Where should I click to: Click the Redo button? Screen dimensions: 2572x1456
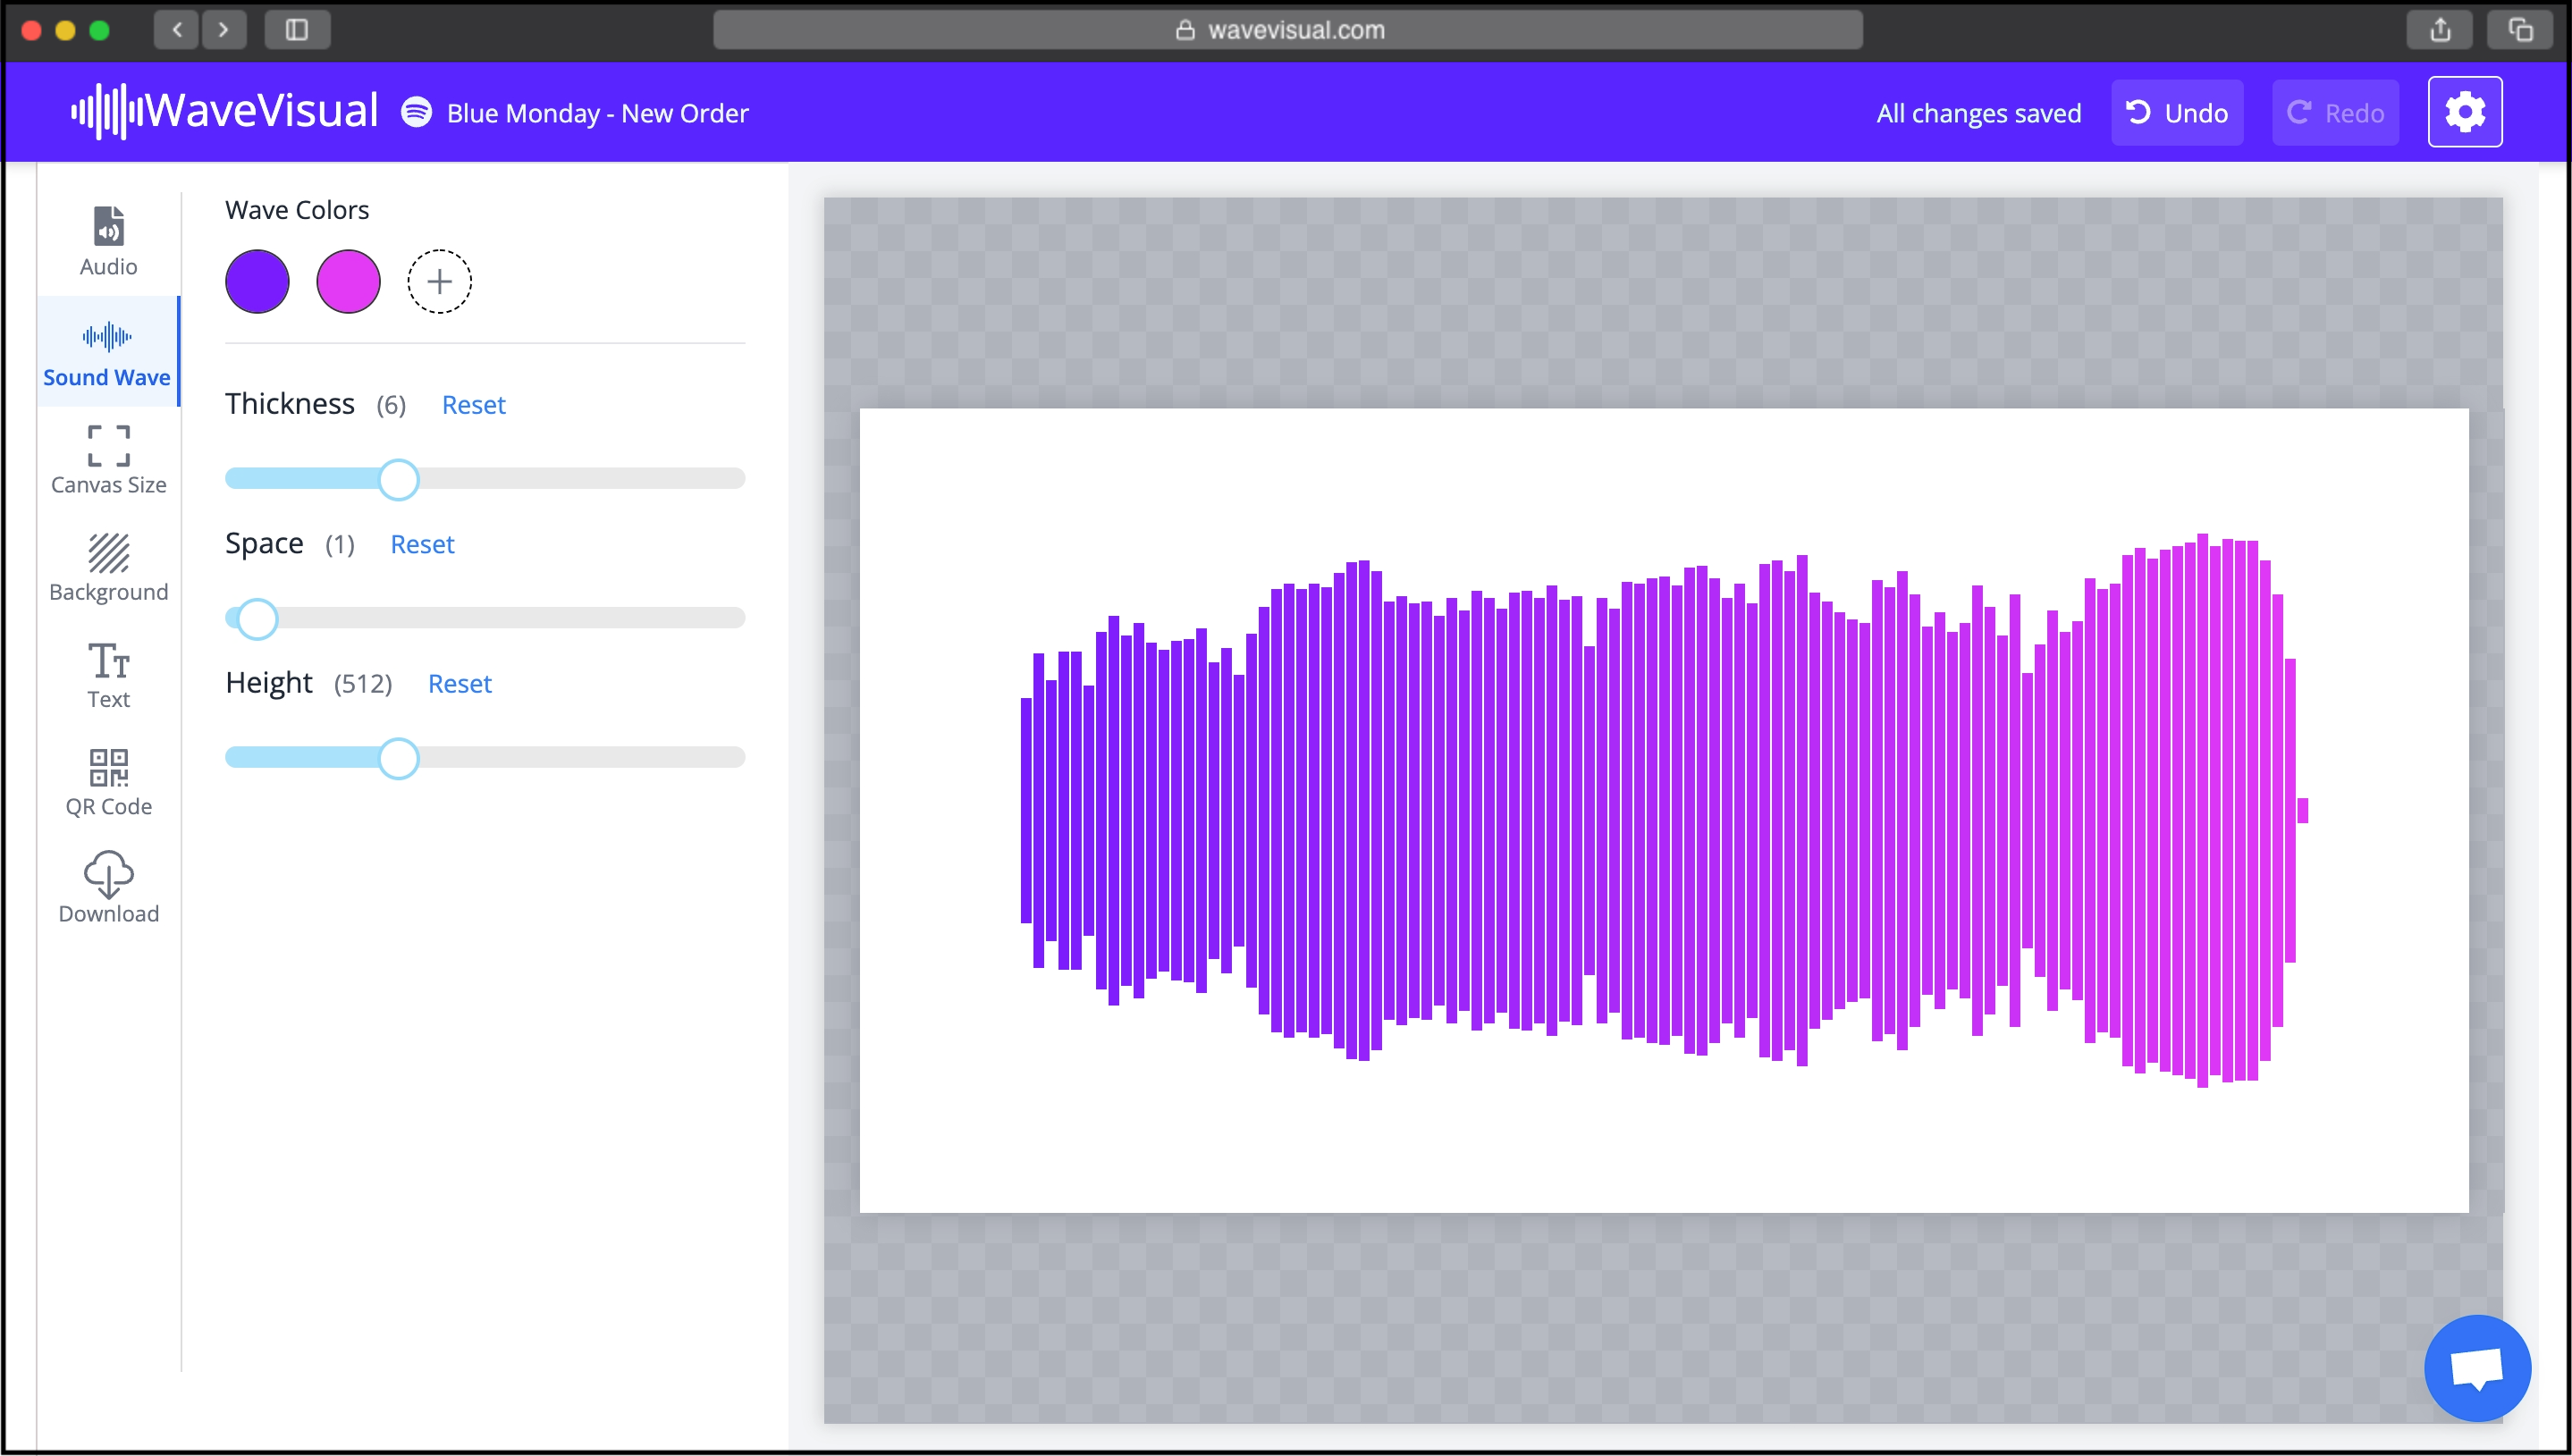(2335, 112)
